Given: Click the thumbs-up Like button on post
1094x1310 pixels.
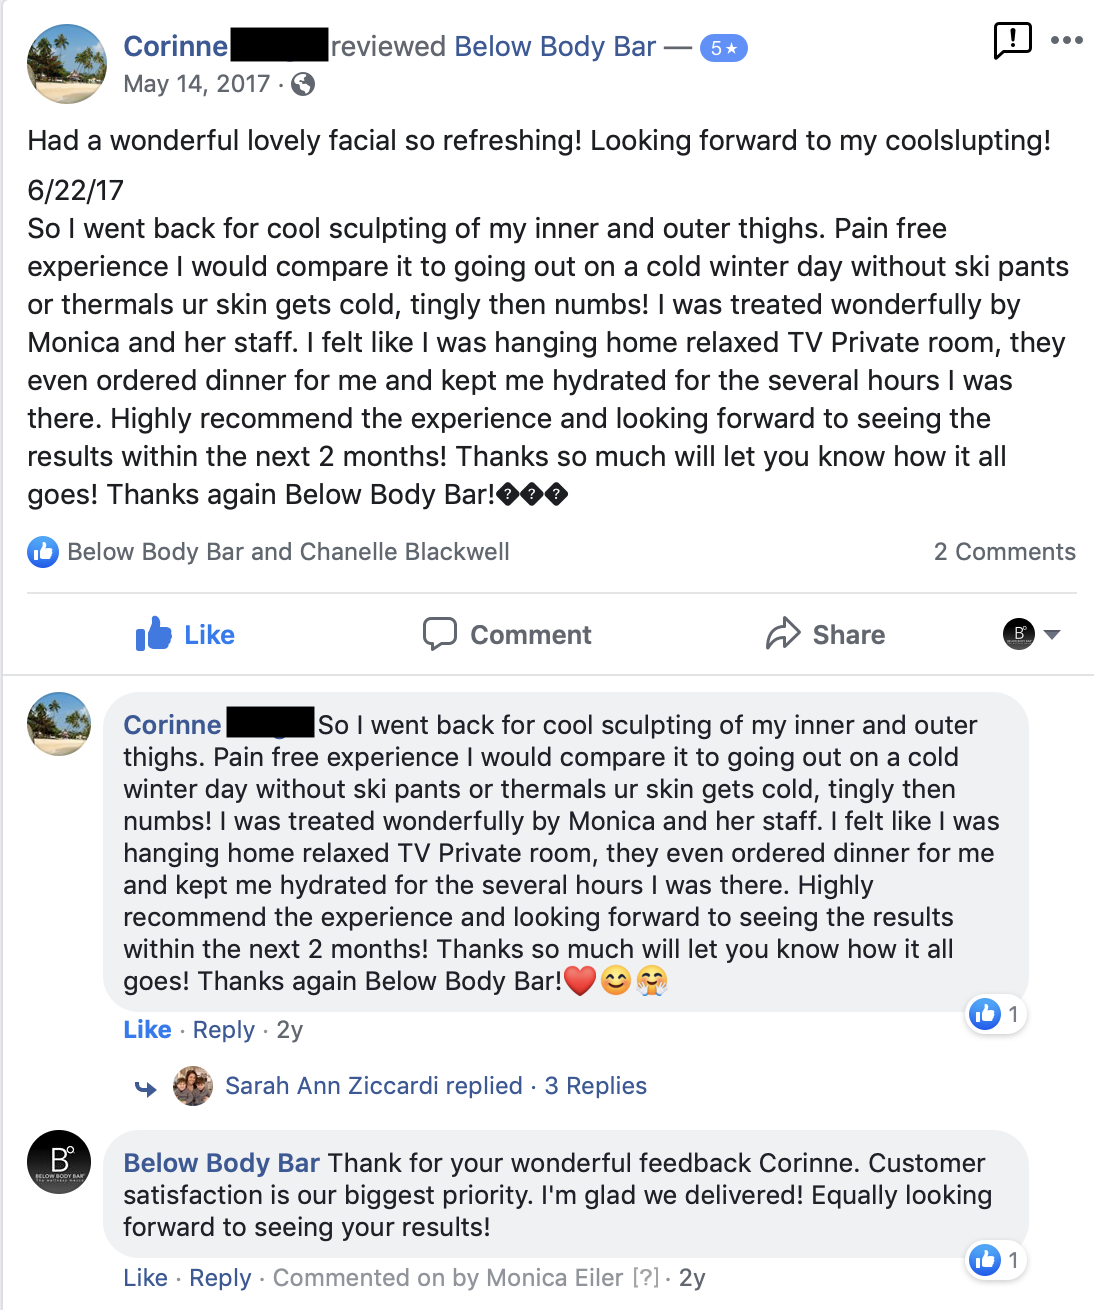Looking at the screenshot, I should click(185, 634).
